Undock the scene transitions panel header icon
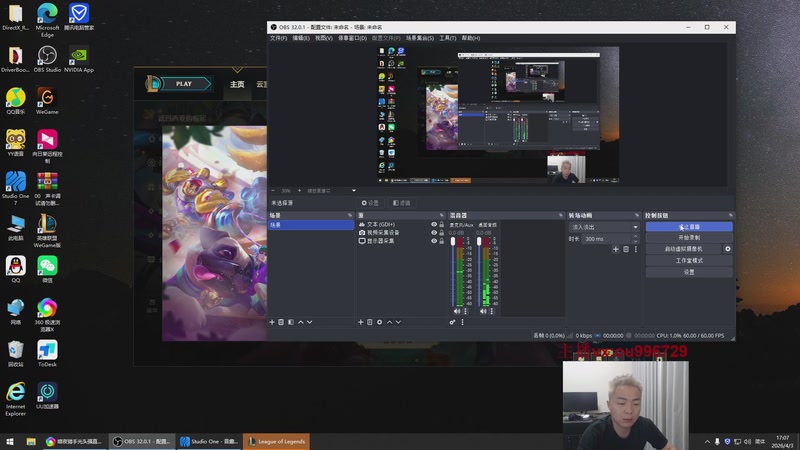 [637, 215]
